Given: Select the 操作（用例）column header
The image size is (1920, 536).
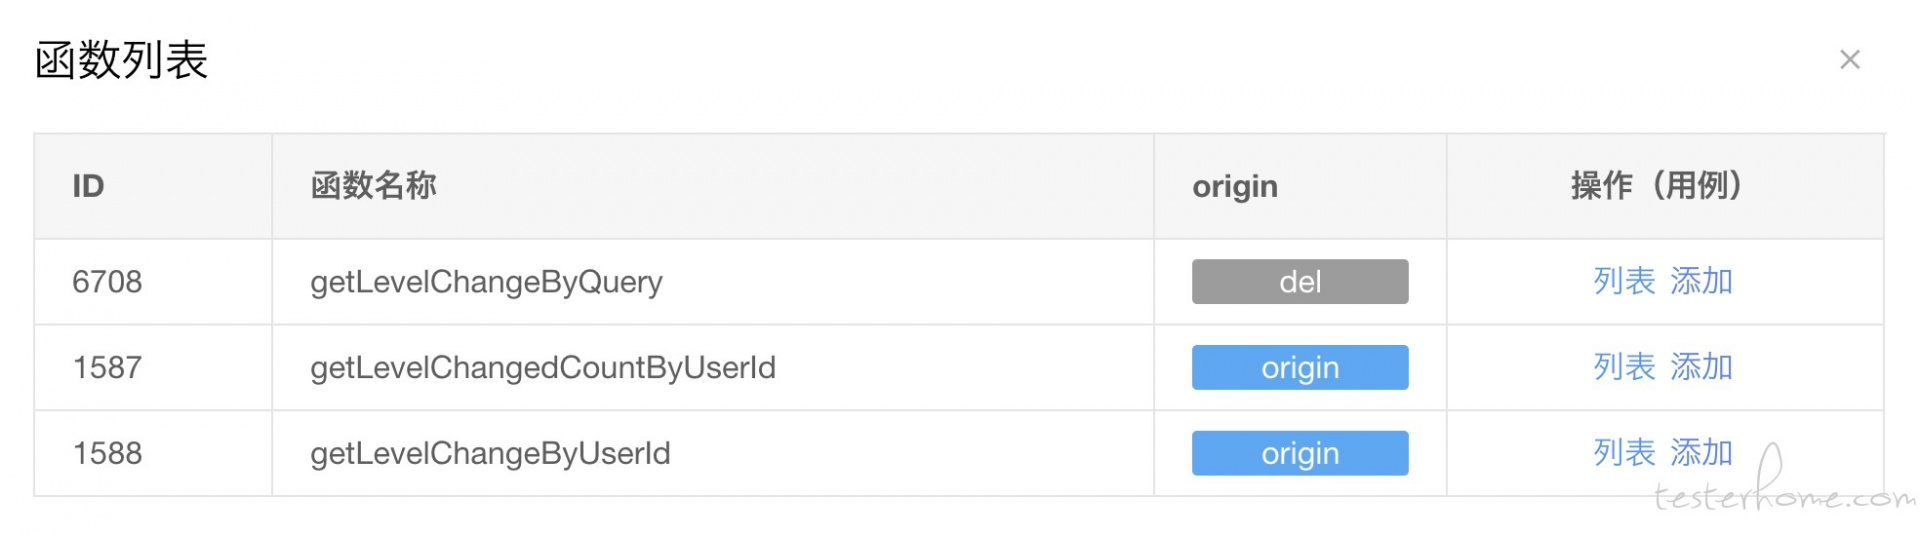Looking at the screenshot, I should pos(1657,186).
